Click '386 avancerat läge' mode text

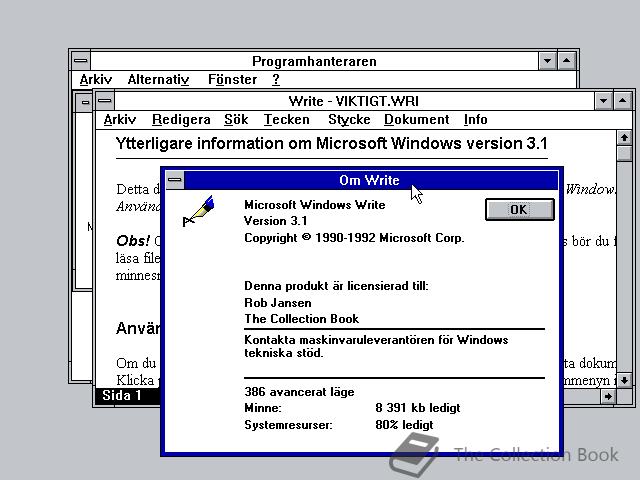coord(299,392)
